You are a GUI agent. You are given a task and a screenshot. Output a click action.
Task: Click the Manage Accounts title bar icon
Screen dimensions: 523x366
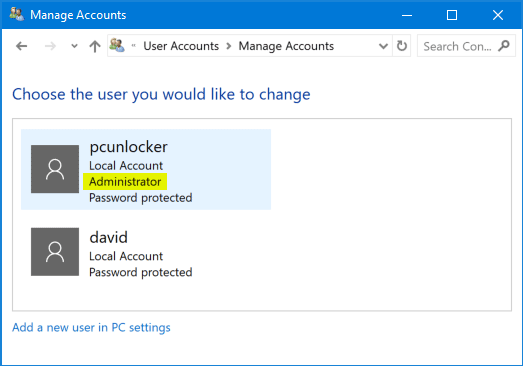tap(17, 14)
